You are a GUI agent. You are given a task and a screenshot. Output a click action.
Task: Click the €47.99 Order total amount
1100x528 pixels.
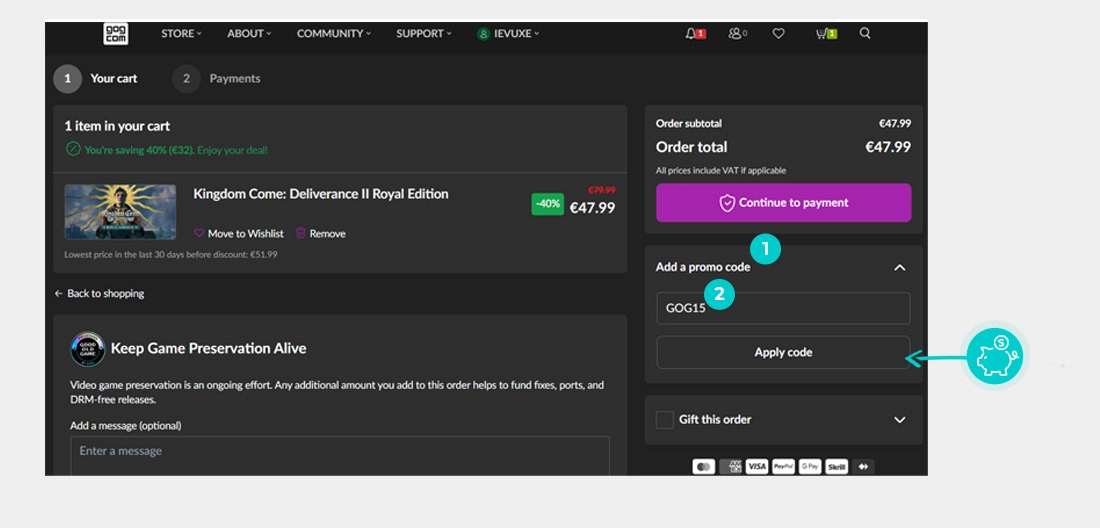pos(887,147)
